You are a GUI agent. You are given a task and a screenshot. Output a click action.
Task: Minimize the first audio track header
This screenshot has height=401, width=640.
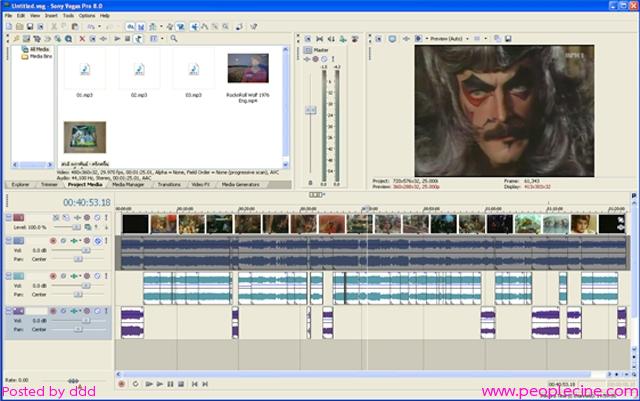[x=9, y=241]
